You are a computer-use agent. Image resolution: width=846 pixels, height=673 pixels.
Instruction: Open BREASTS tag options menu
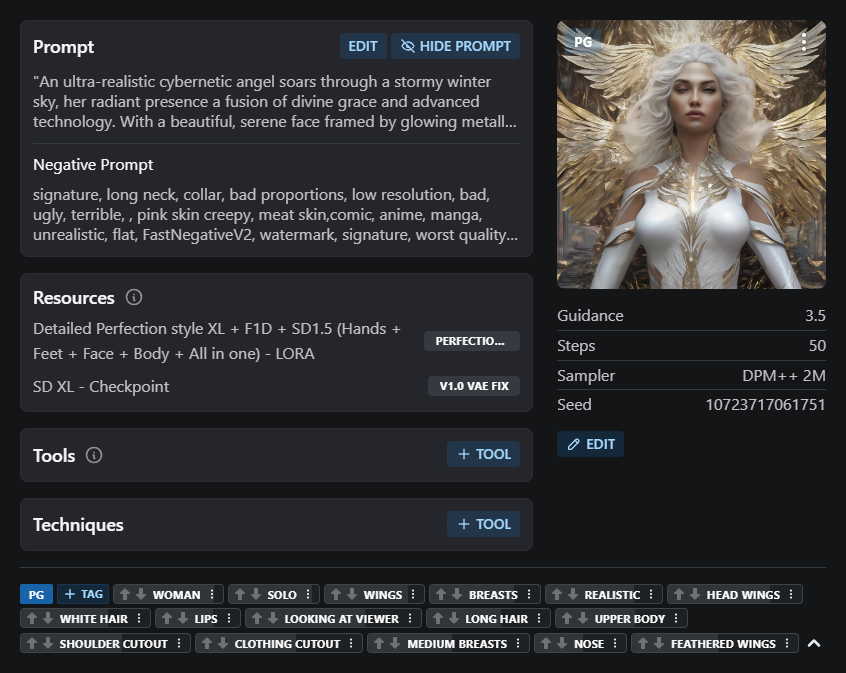(x=529, y=594)
